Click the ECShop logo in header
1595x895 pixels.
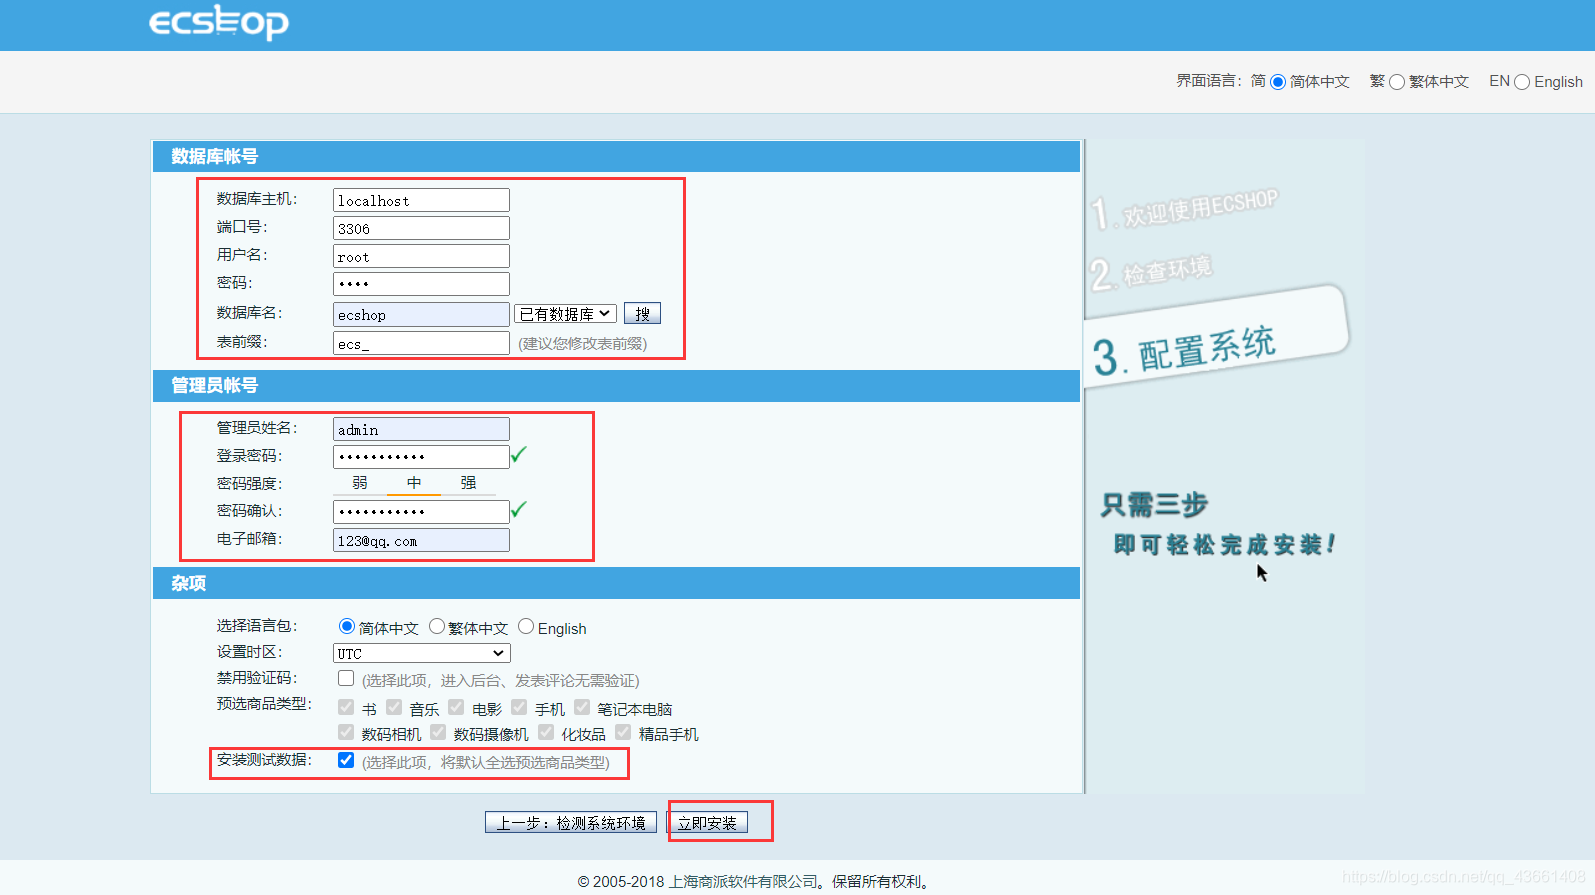click(x=219, y=22)
